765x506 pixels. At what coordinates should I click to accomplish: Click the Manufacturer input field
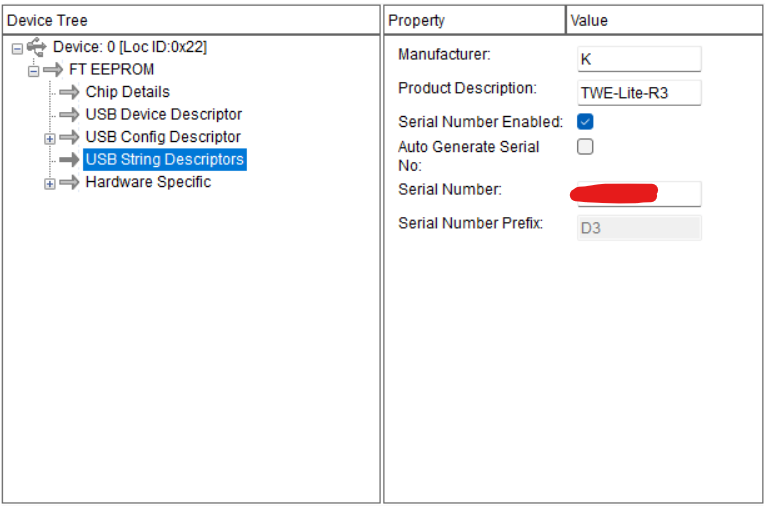pos(639,59)
